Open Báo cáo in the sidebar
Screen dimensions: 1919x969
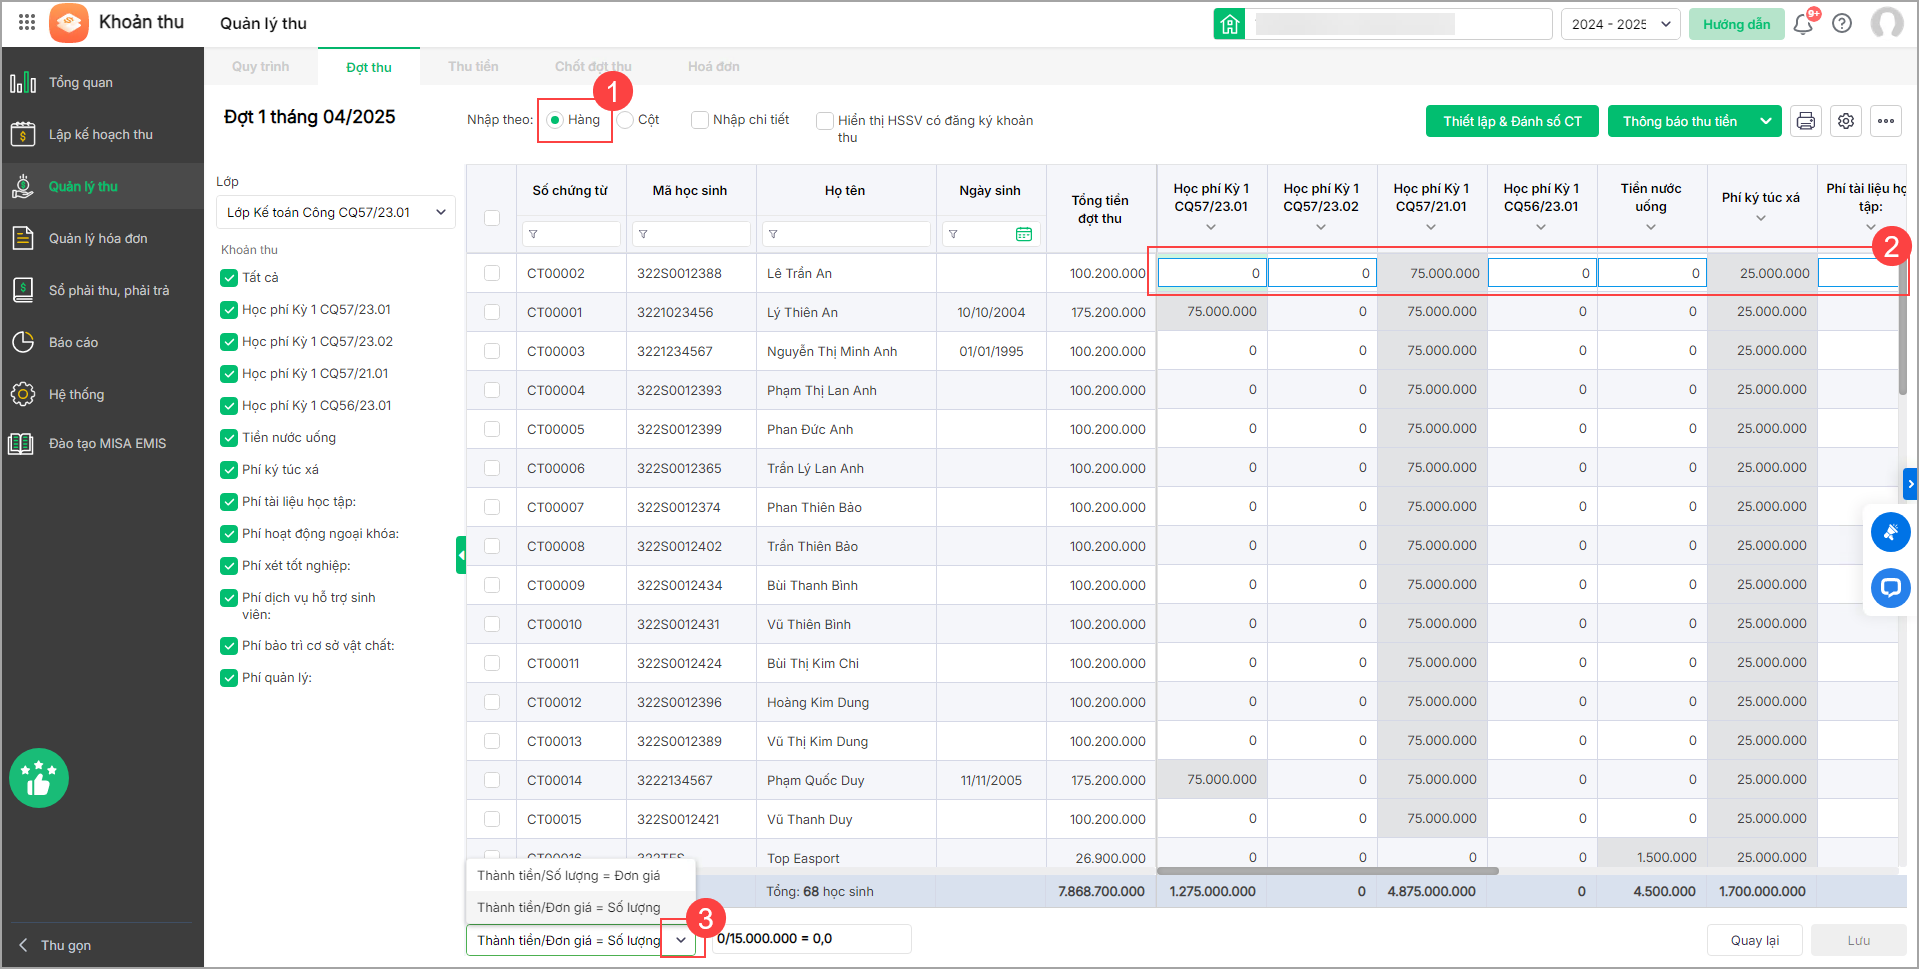73,342
